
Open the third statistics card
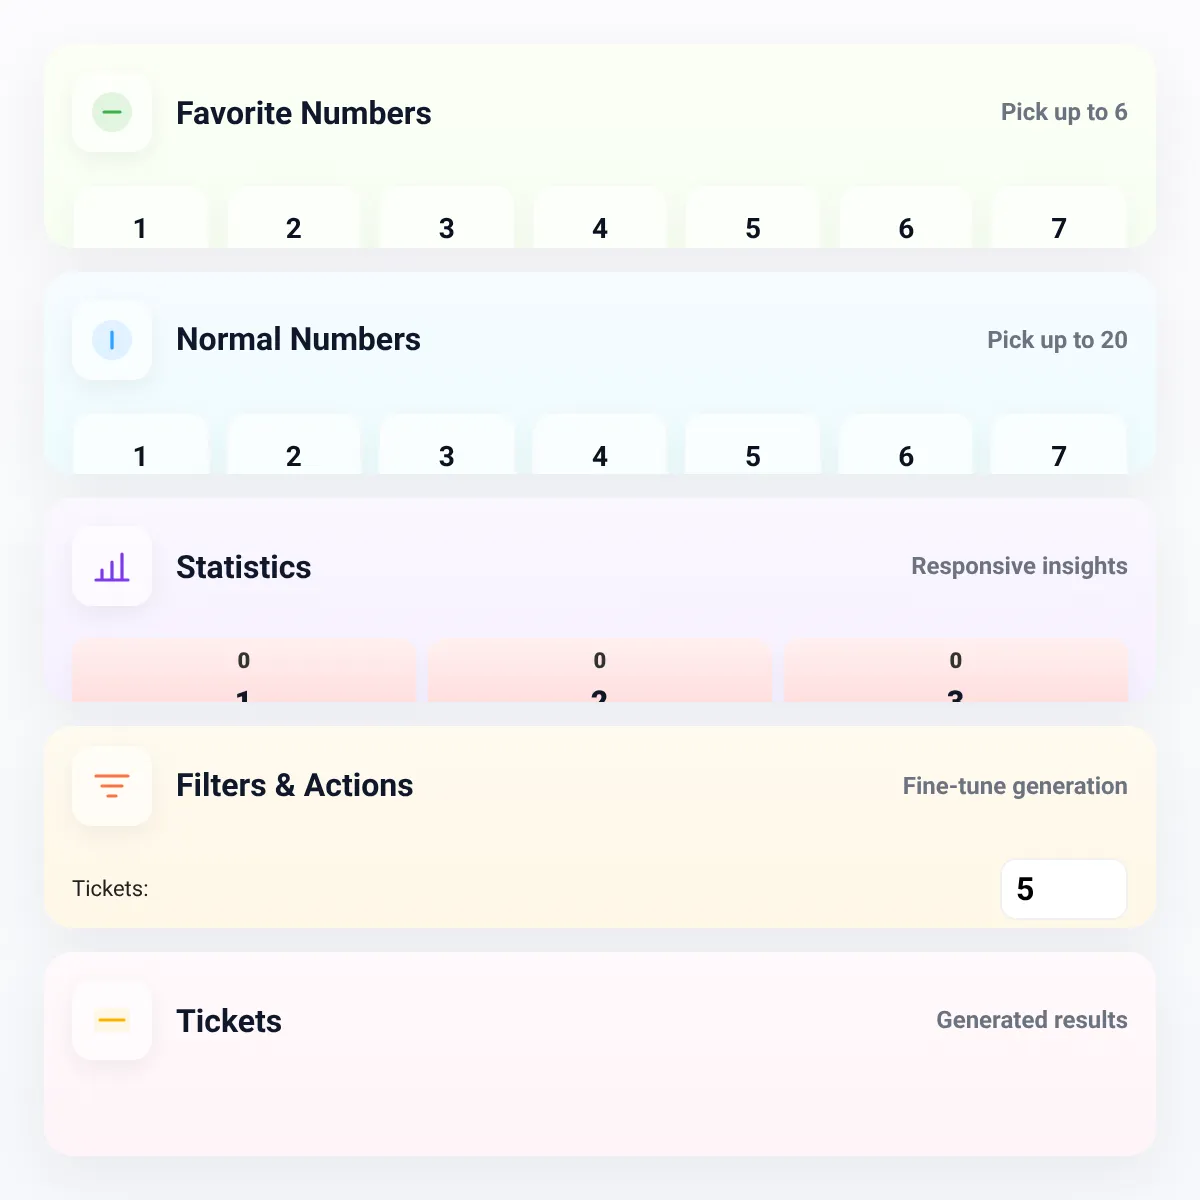956,671
